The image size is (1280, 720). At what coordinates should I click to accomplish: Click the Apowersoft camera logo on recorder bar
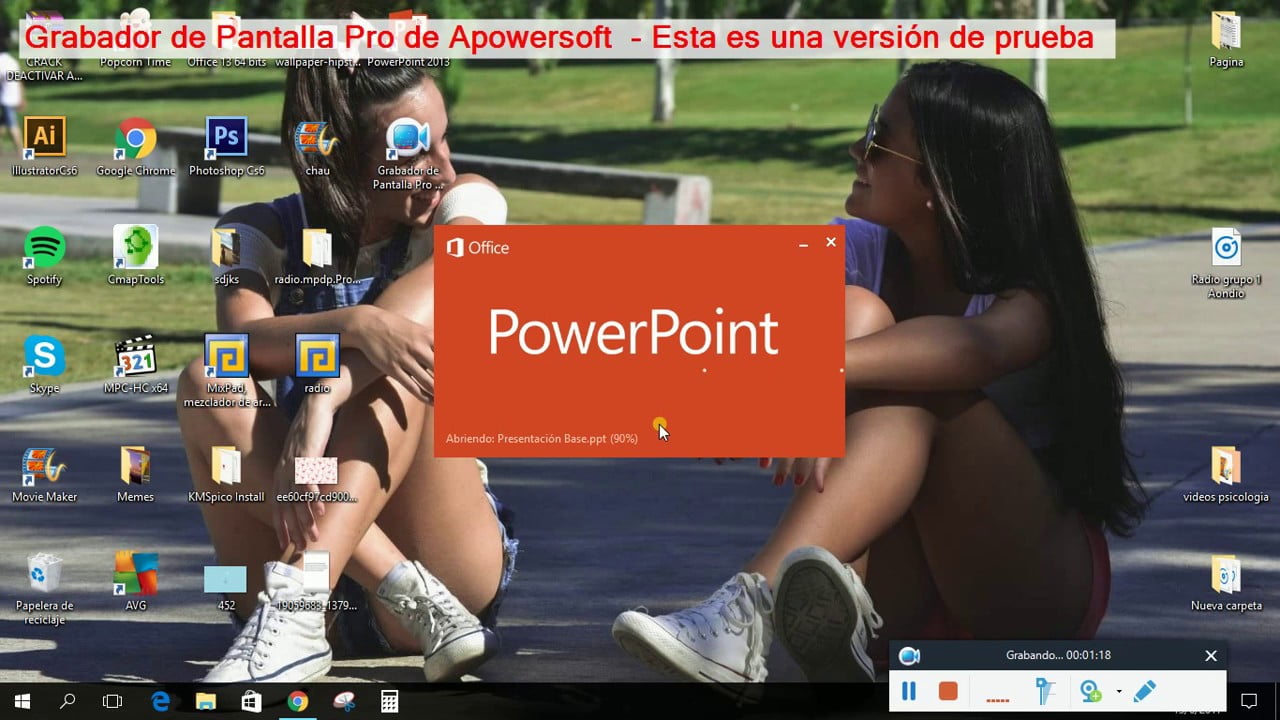908,655
